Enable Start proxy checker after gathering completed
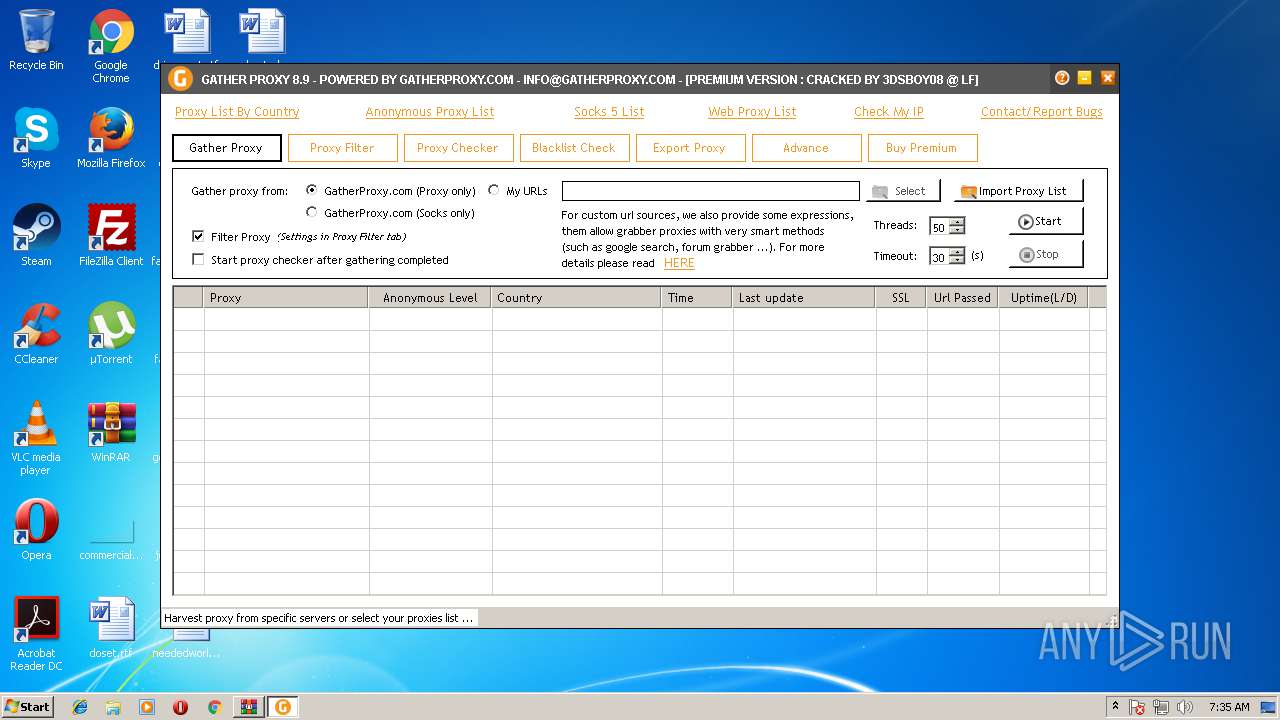1280x720 pixels. (198, 259)
